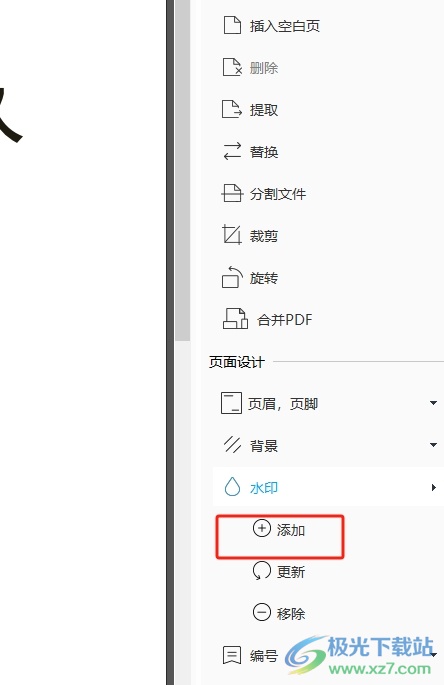
Task: Collapse the Watermark (水印) submenu arrow
Action: (x=433, y=487)
